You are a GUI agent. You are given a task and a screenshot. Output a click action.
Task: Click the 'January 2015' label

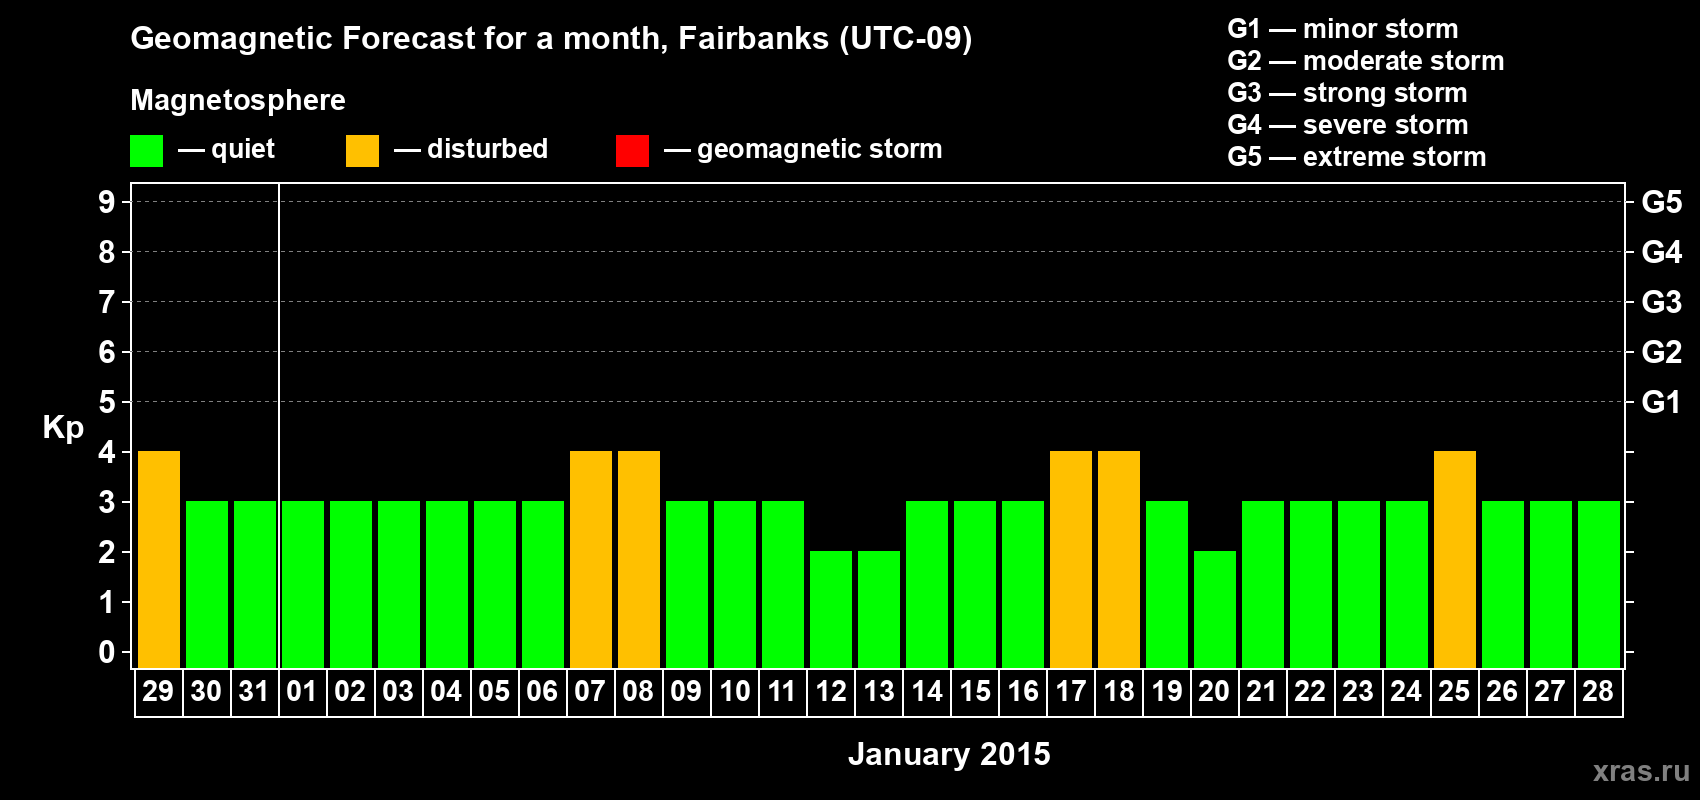pos(949,754)
